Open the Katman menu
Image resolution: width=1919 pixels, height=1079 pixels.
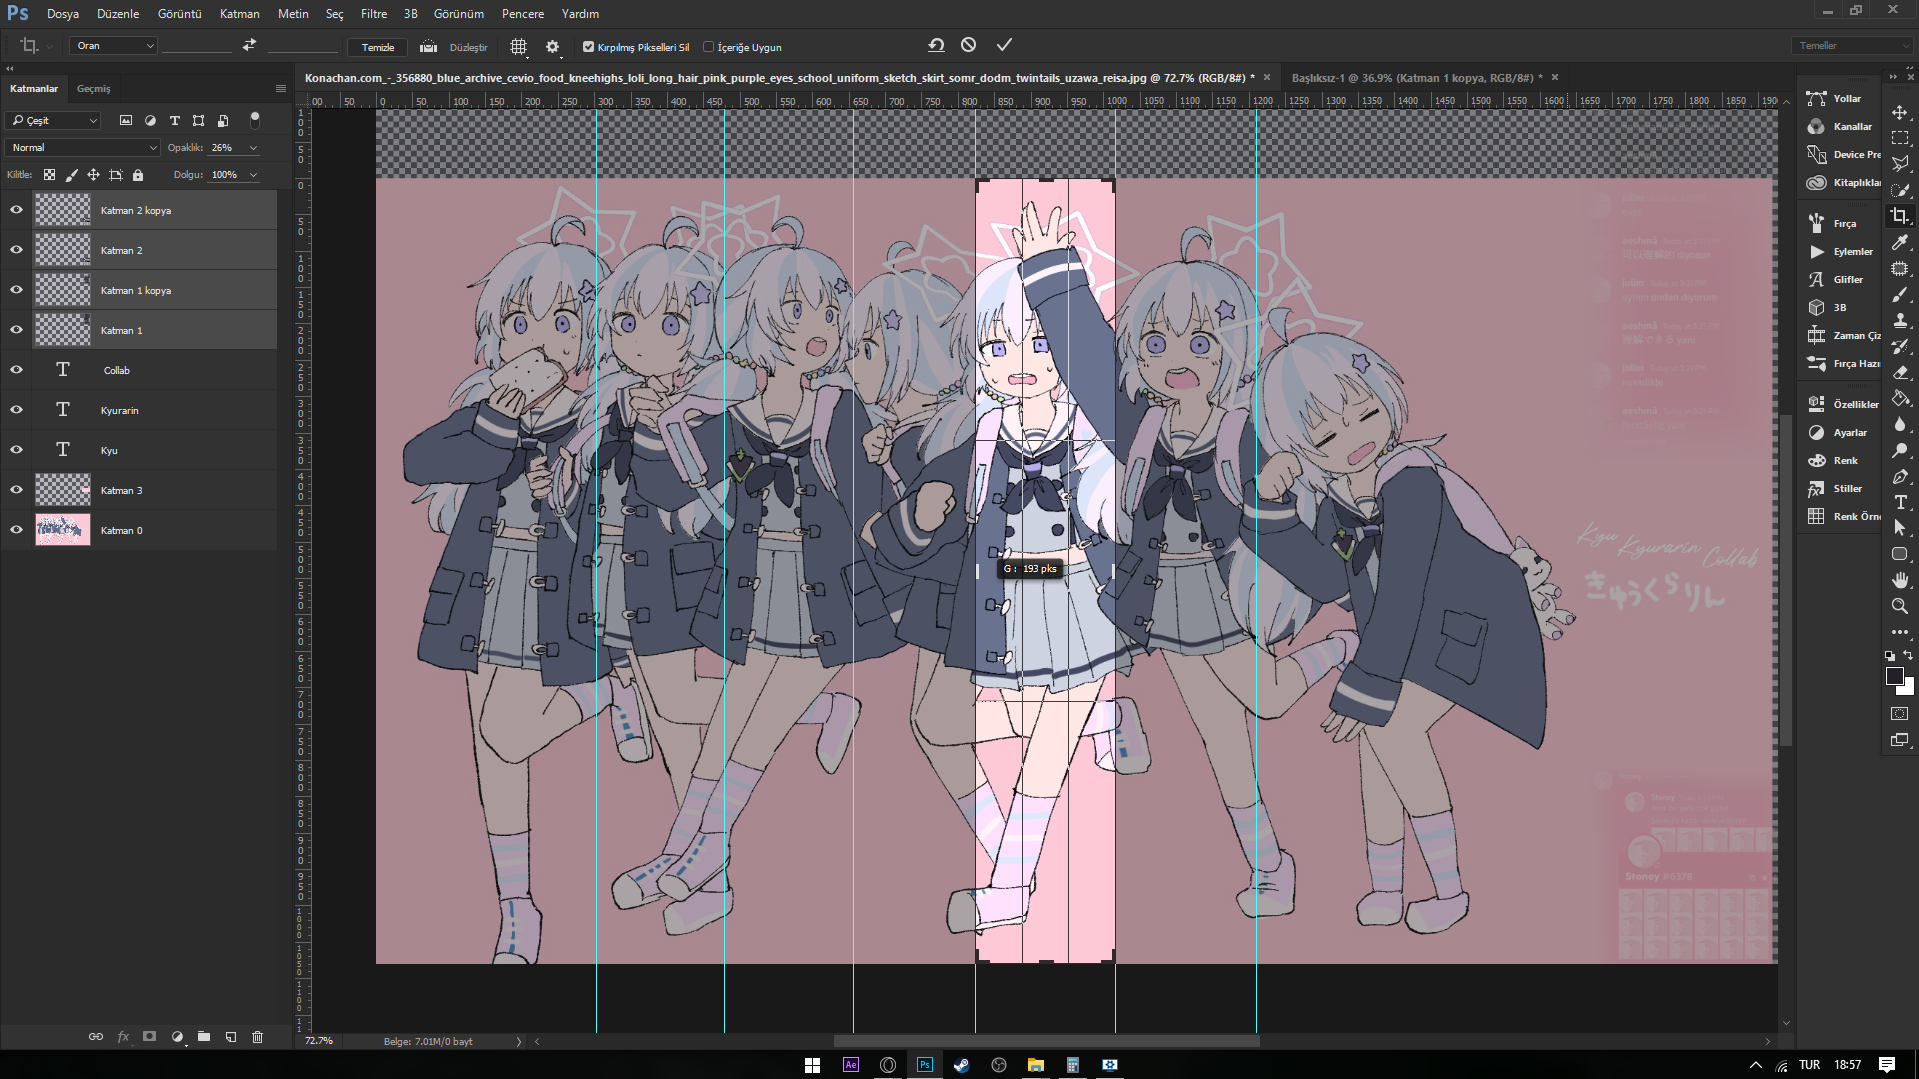[x=240, y=14]
